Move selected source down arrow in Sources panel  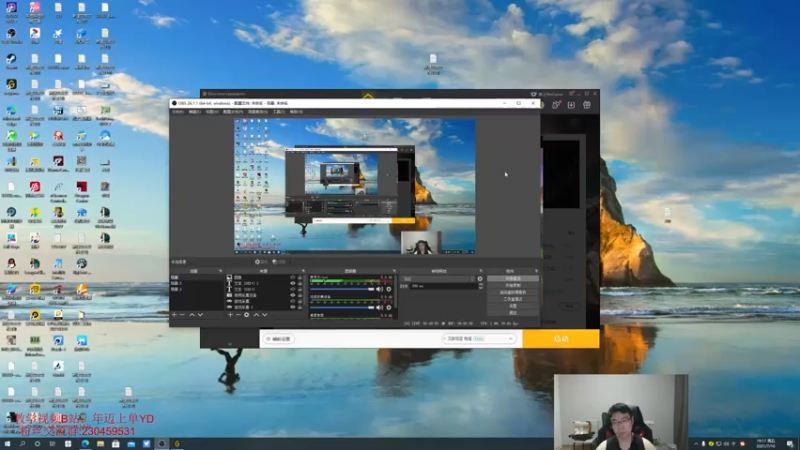(265, 315)
